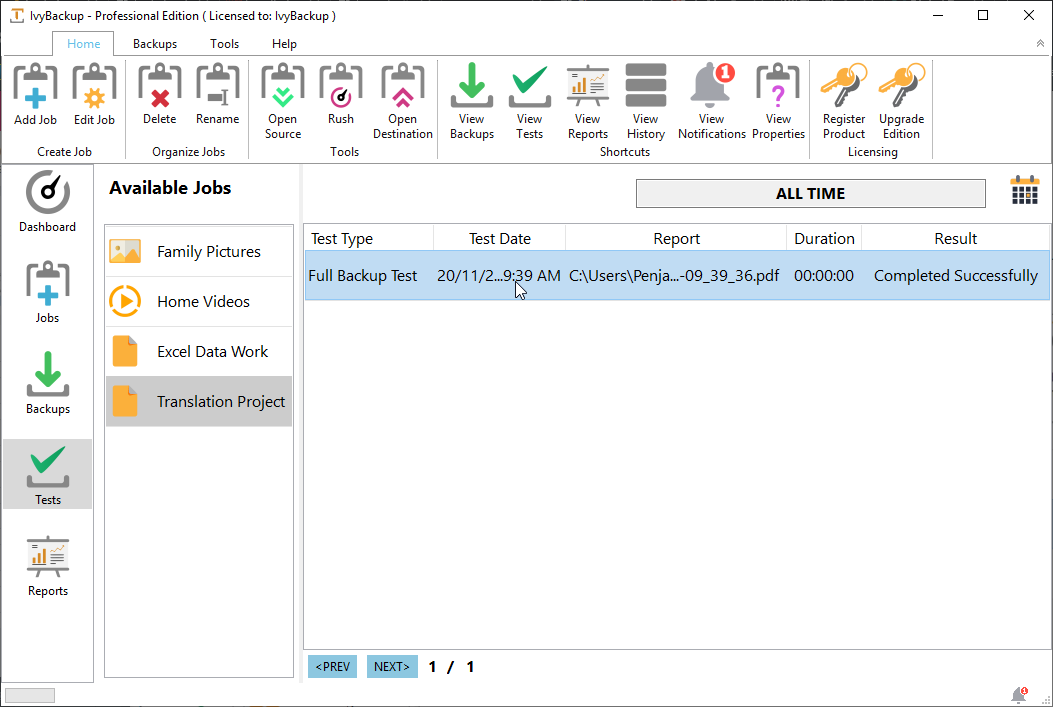Screen dimensions: 1053x707
Task: Select the Translation Project job
Action: click(199, 402)
